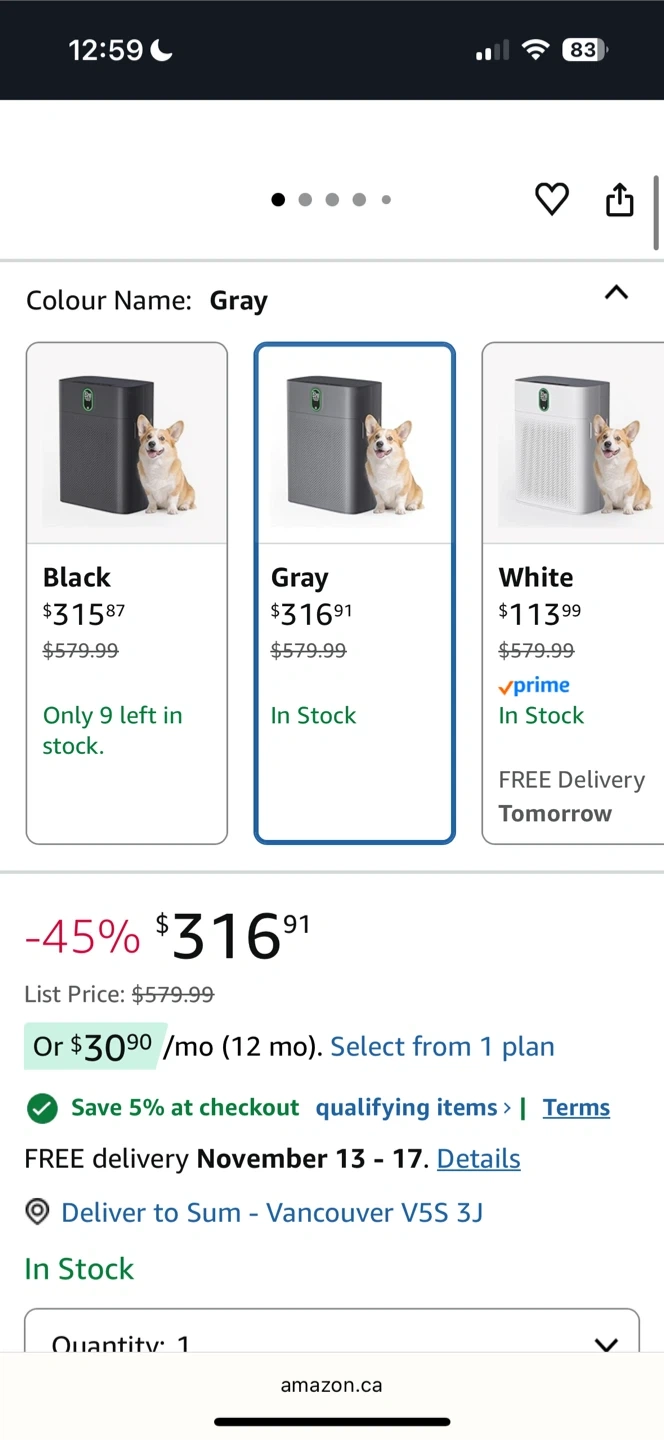Tap the battery indicator showing 83
664x1440 pixels.
pos(585,50)
